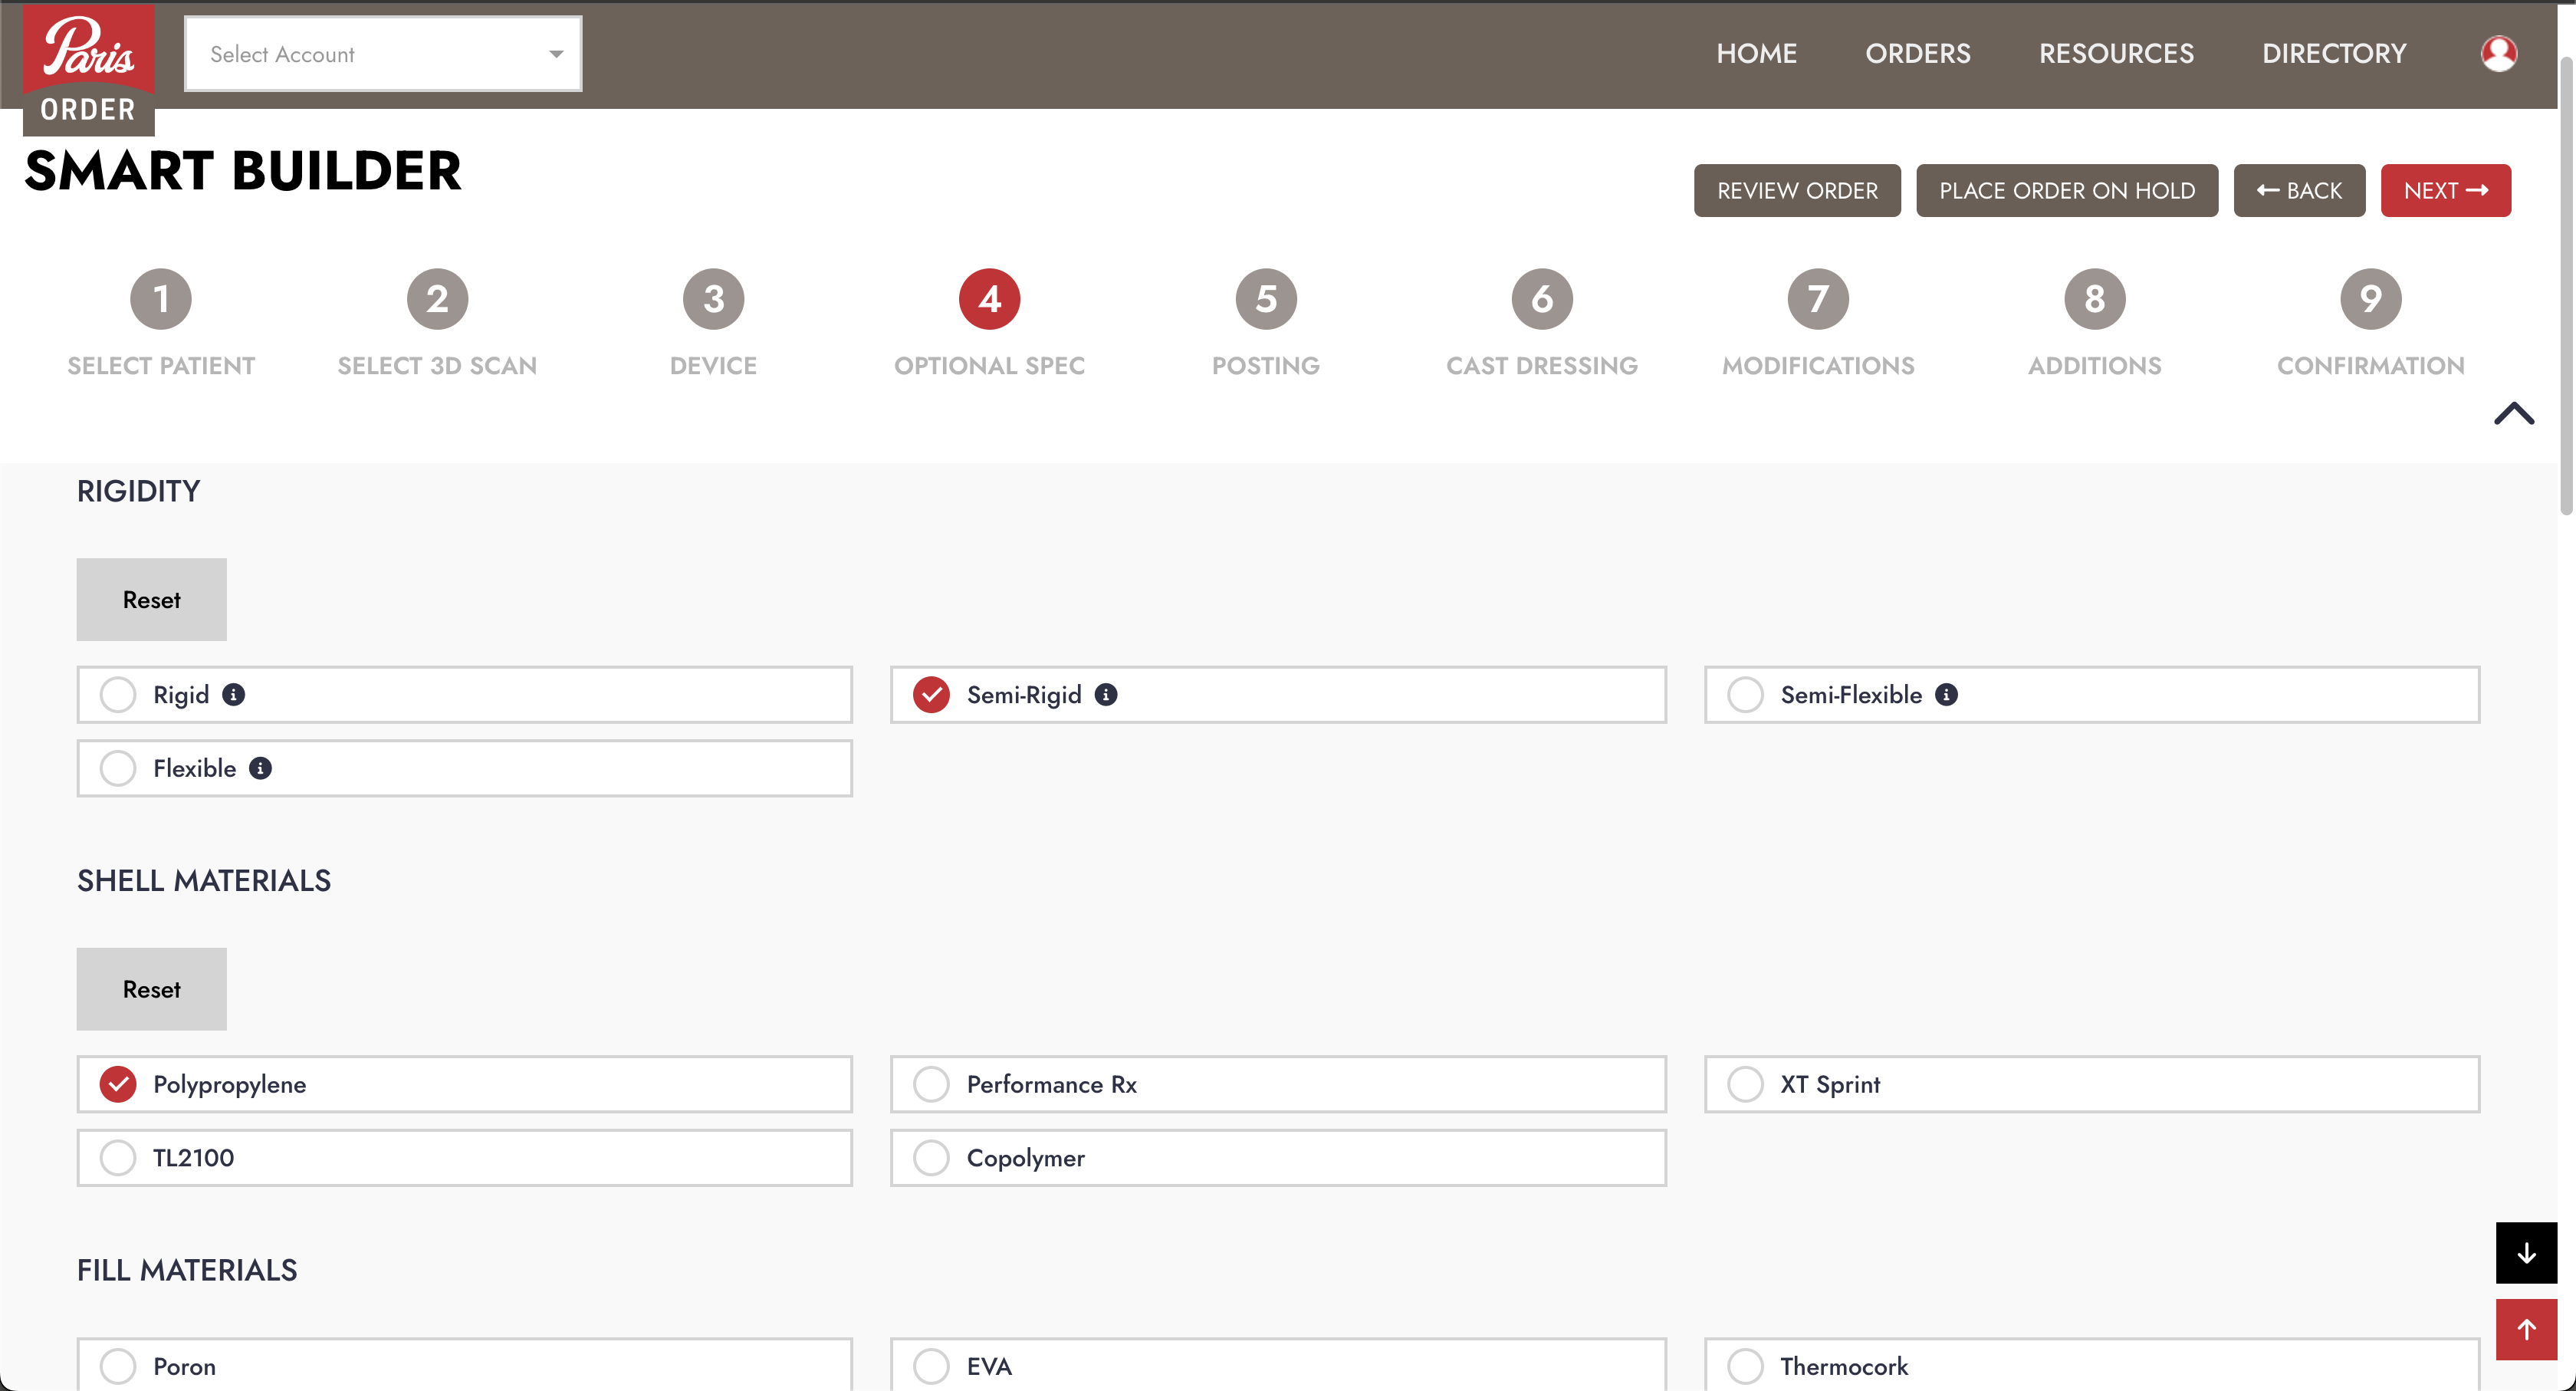The width and height of the screenshot is (2576, 1391).
Task: Collapse the step progress bar chevron
Action: [x=2513, y=413]
